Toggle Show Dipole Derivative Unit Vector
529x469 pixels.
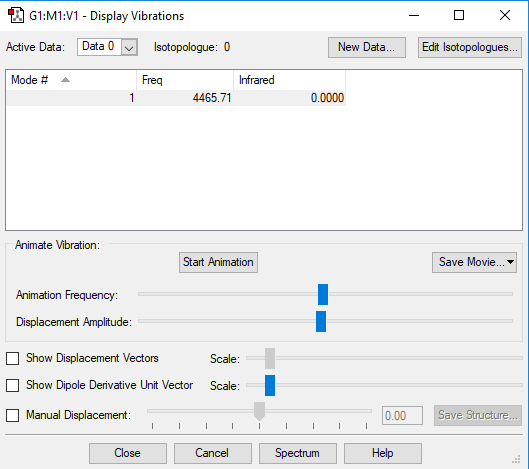[12, 385]
